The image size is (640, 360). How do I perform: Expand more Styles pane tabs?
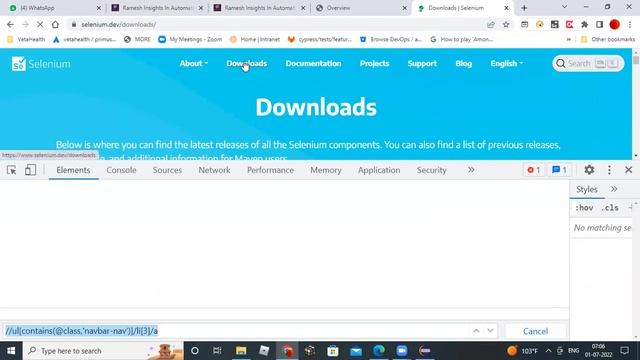point(614,189)
